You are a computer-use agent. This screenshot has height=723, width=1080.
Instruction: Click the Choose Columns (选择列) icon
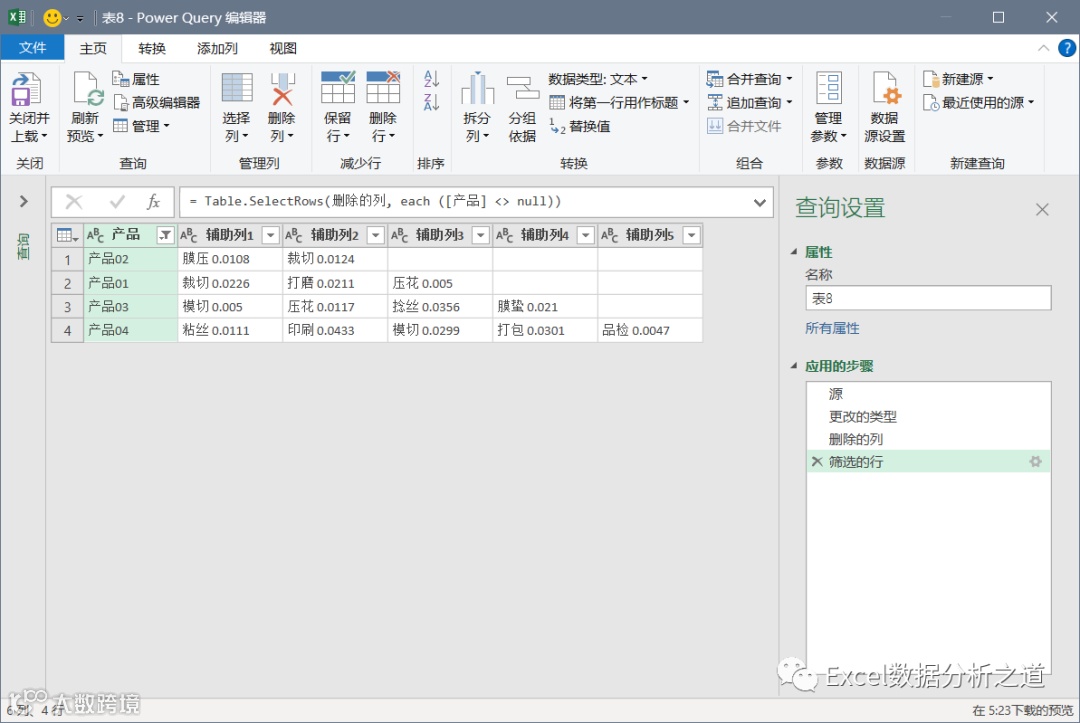(237, 89)
